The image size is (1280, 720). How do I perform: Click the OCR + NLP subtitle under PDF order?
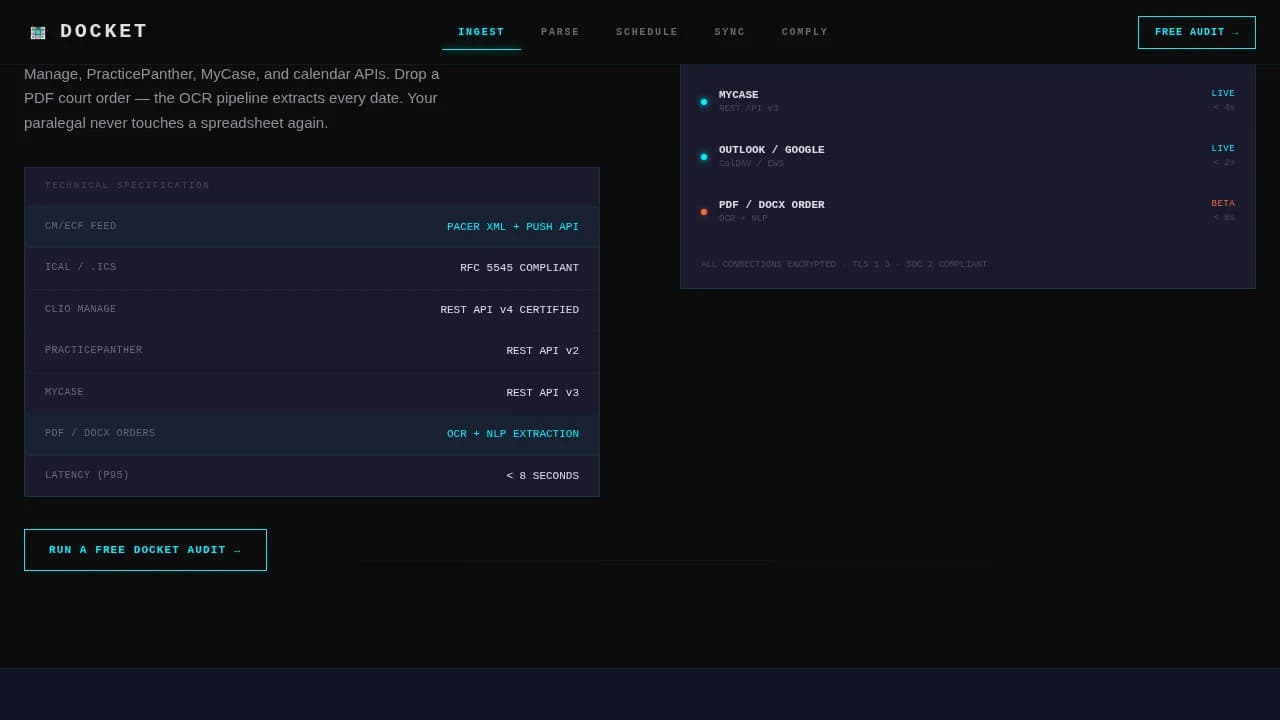pos(743,219)
